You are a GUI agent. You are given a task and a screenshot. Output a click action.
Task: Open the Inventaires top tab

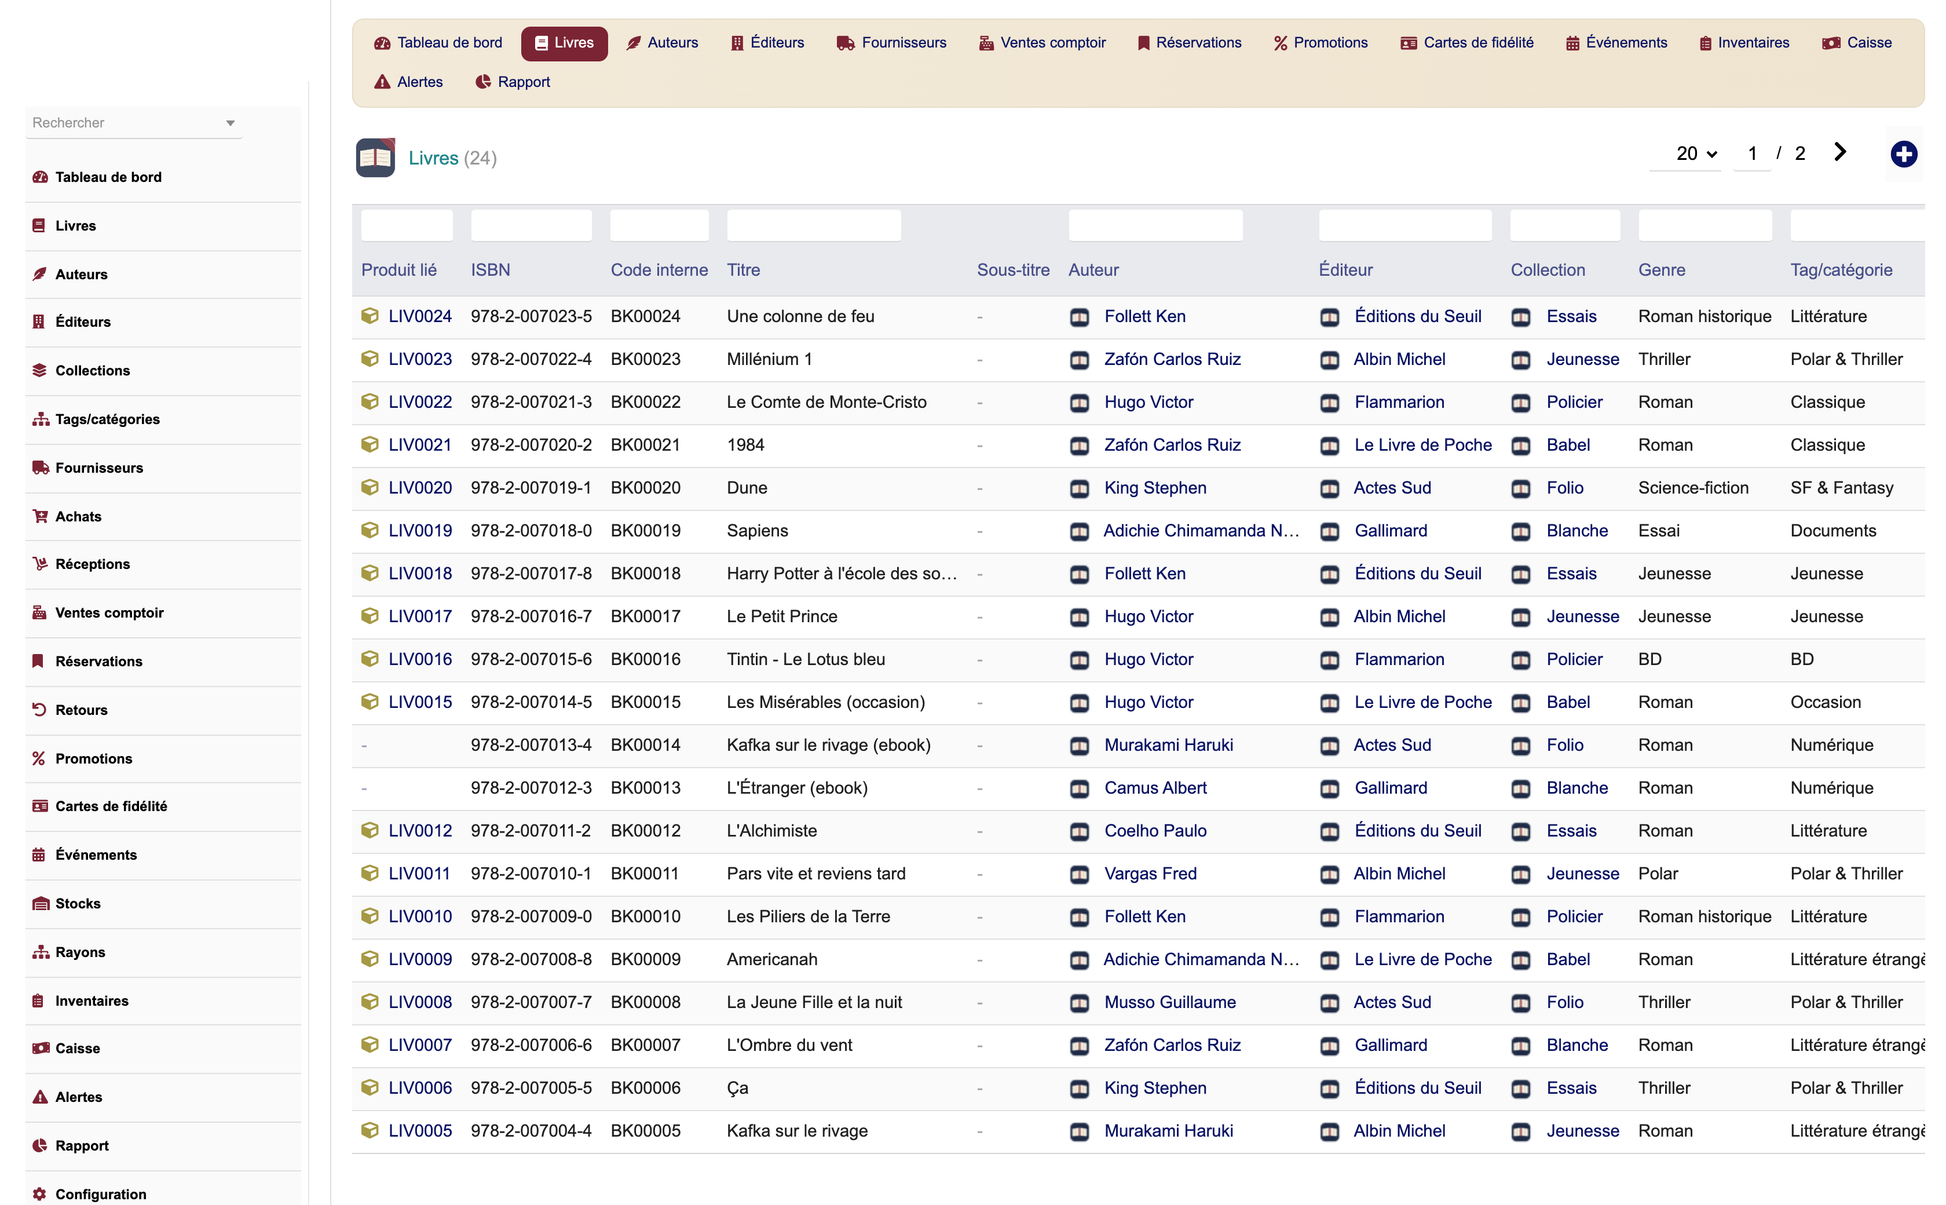(x=1744, y=43)
